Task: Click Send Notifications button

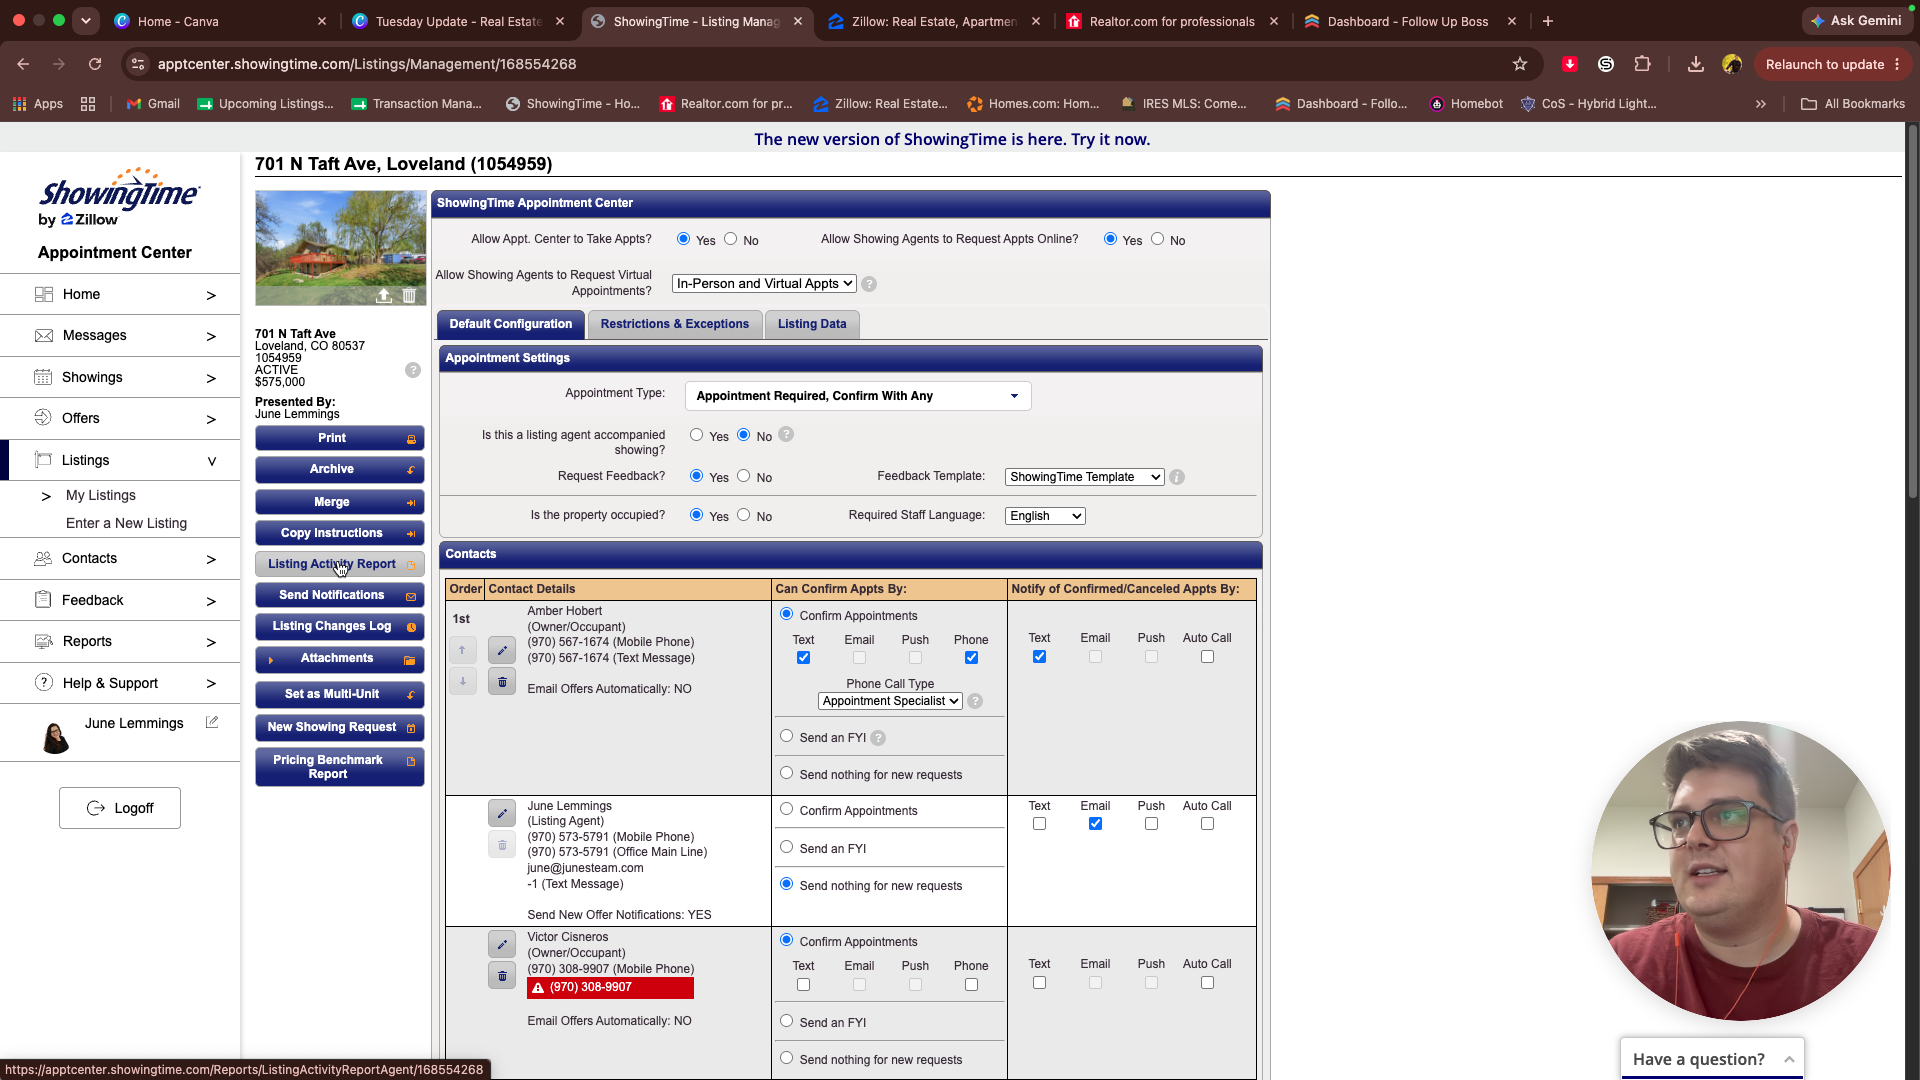Action: [x=340, y=595]
